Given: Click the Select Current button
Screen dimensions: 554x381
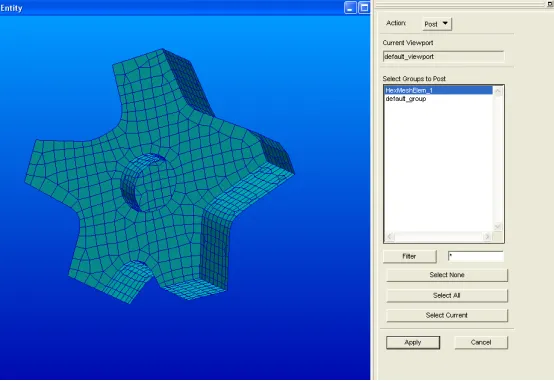Looking at the screenshot, I should pyautogui.click(x=447, y=315).
